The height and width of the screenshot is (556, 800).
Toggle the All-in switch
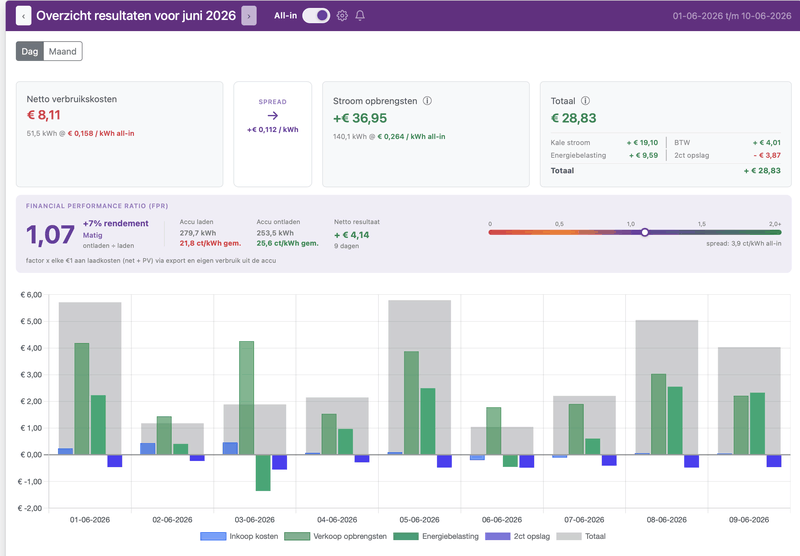[x=316, y=16]
